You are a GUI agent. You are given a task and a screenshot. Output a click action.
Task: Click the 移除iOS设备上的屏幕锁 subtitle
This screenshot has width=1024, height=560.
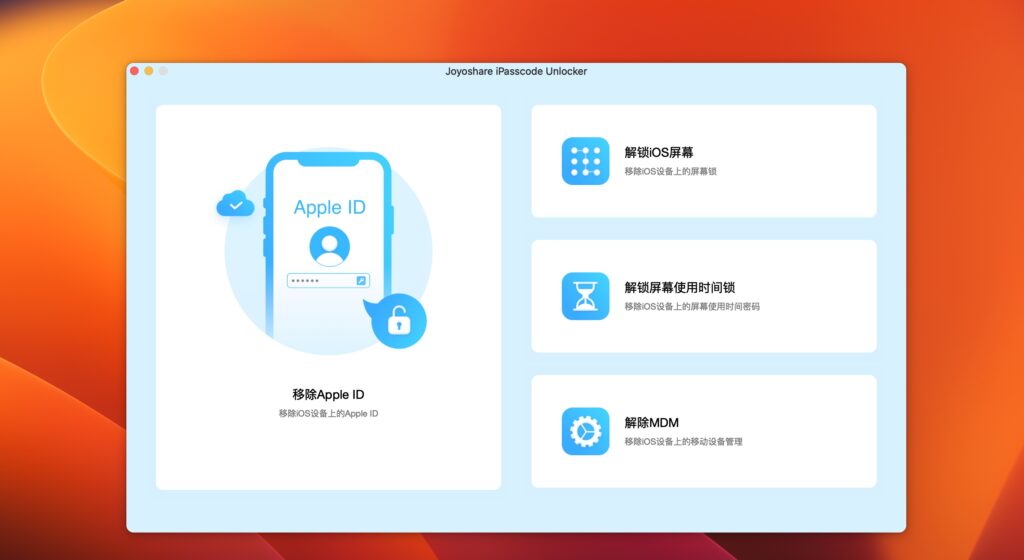tap(670, 172)
